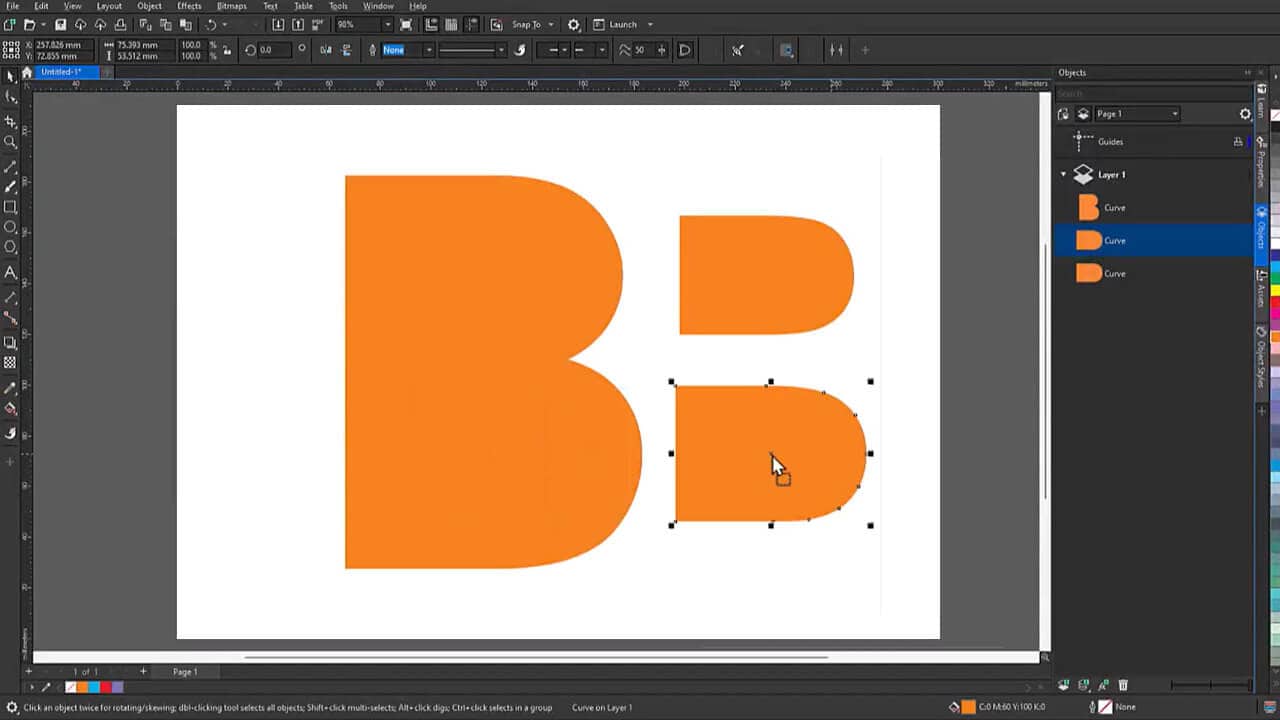This screenshot has height=720, width=1280.
Task: Click the New document icon
Action: coord(9,24)
